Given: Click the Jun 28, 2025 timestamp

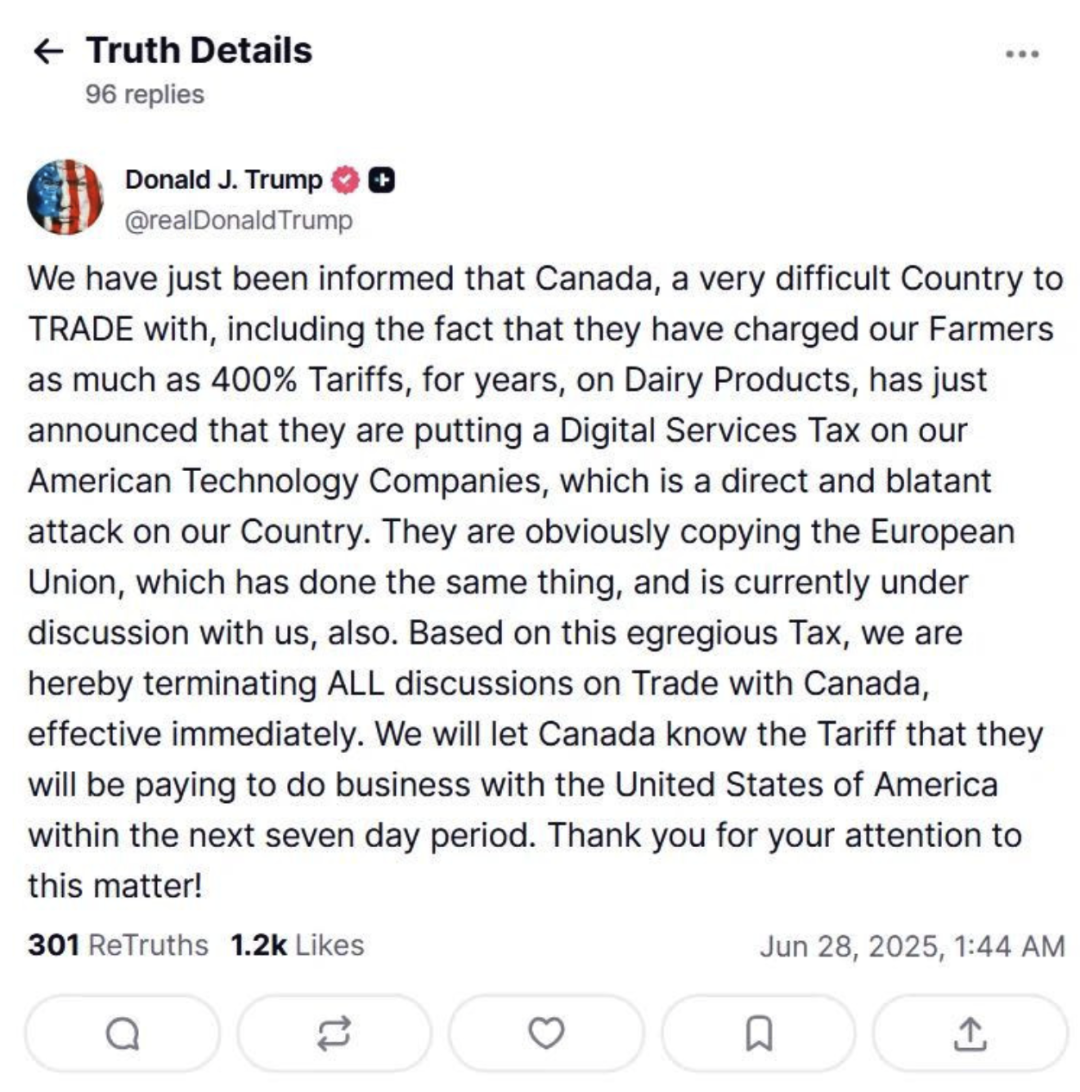Looking at the screenshot, I should coord(912,946).
